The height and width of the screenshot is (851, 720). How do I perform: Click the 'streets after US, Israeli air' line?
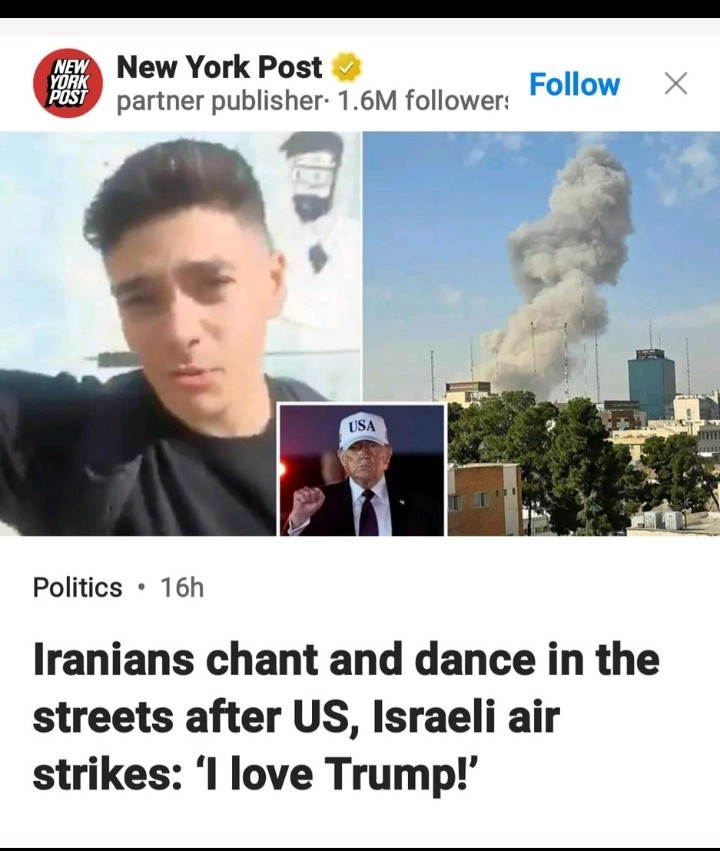(x=296, y=717)
